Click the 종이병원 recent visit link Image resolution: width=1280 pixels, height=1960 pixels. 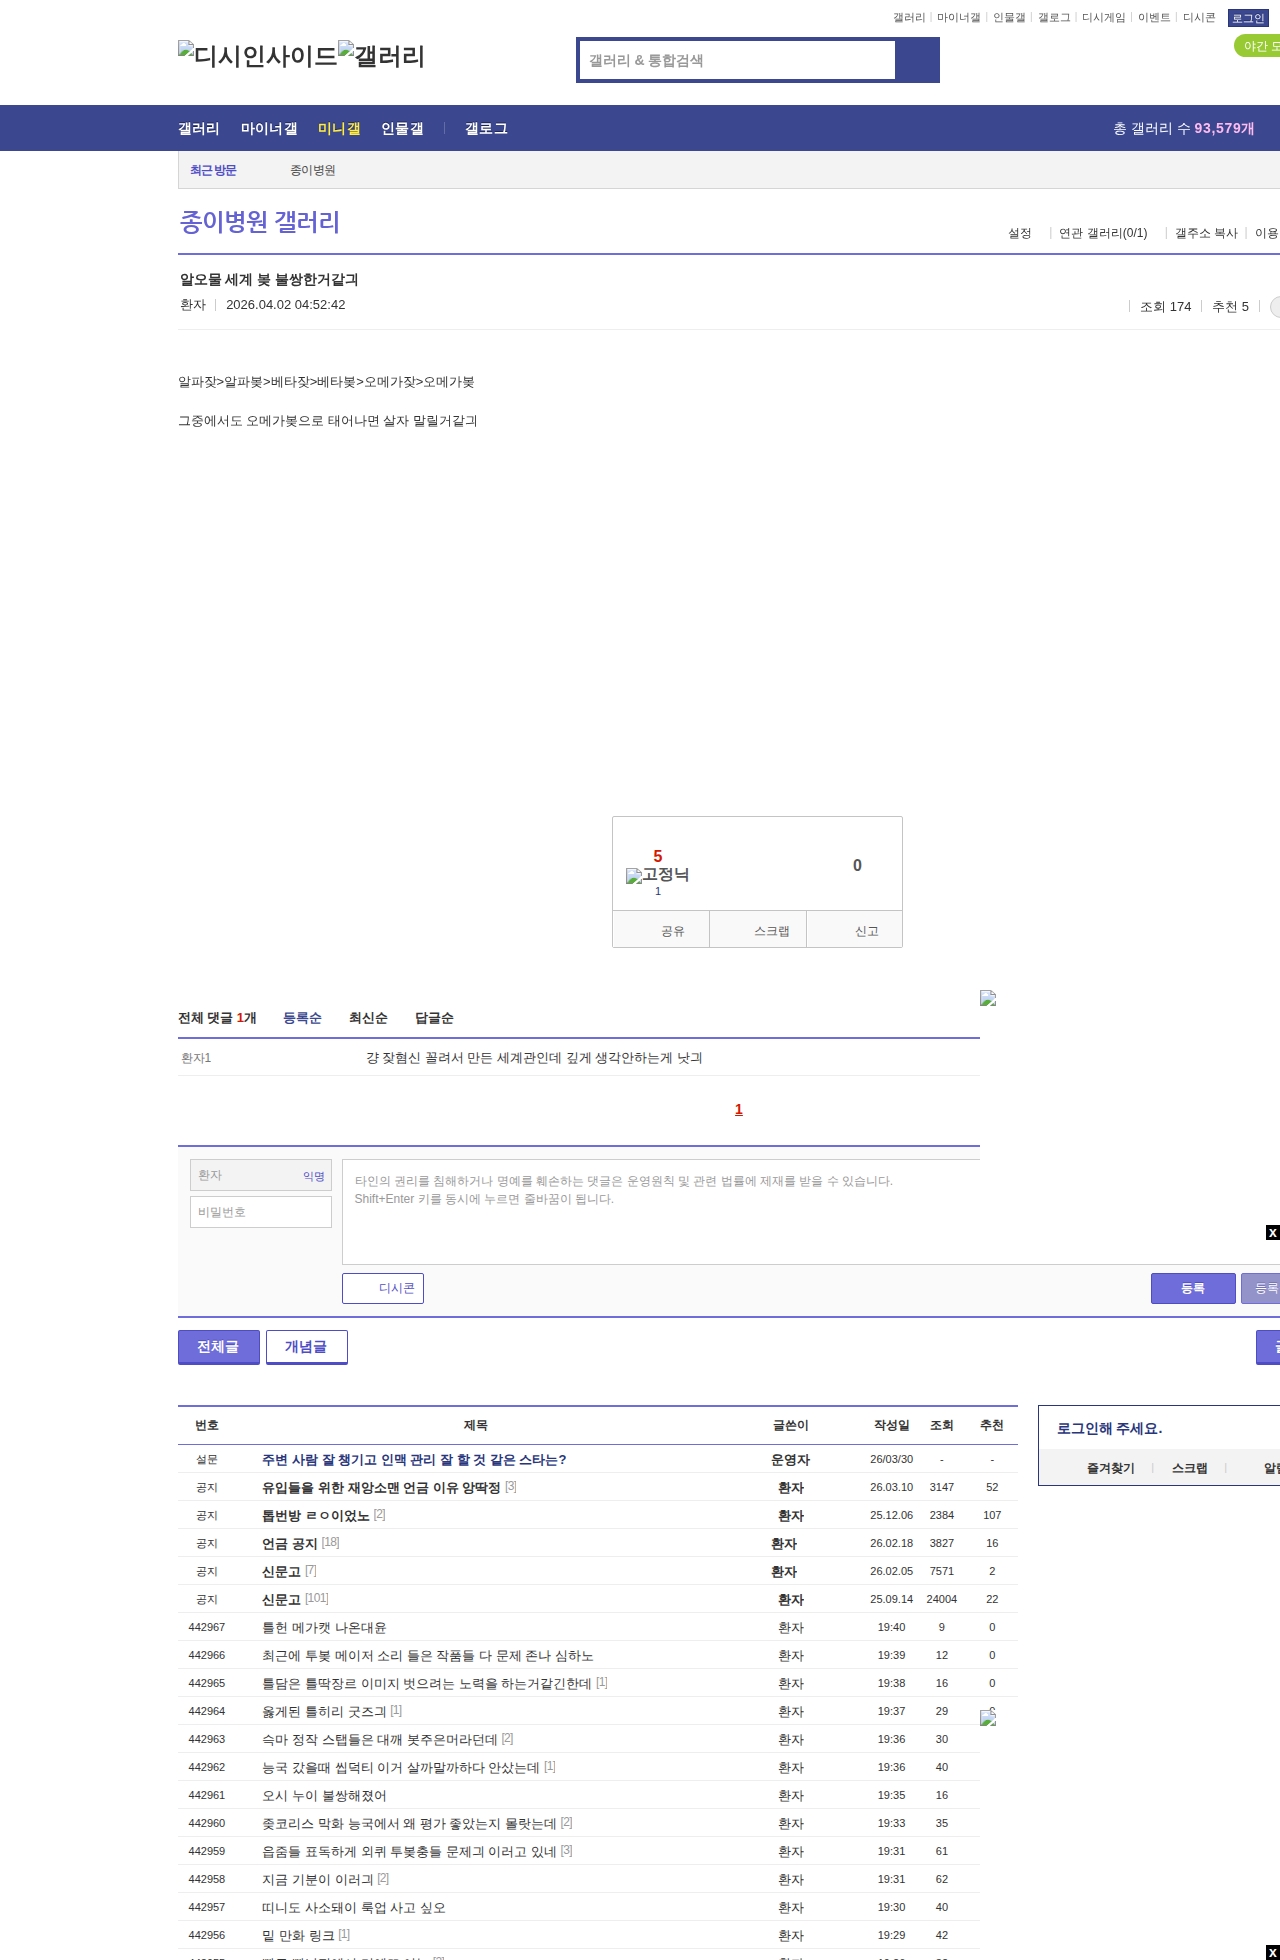point(313,170)
